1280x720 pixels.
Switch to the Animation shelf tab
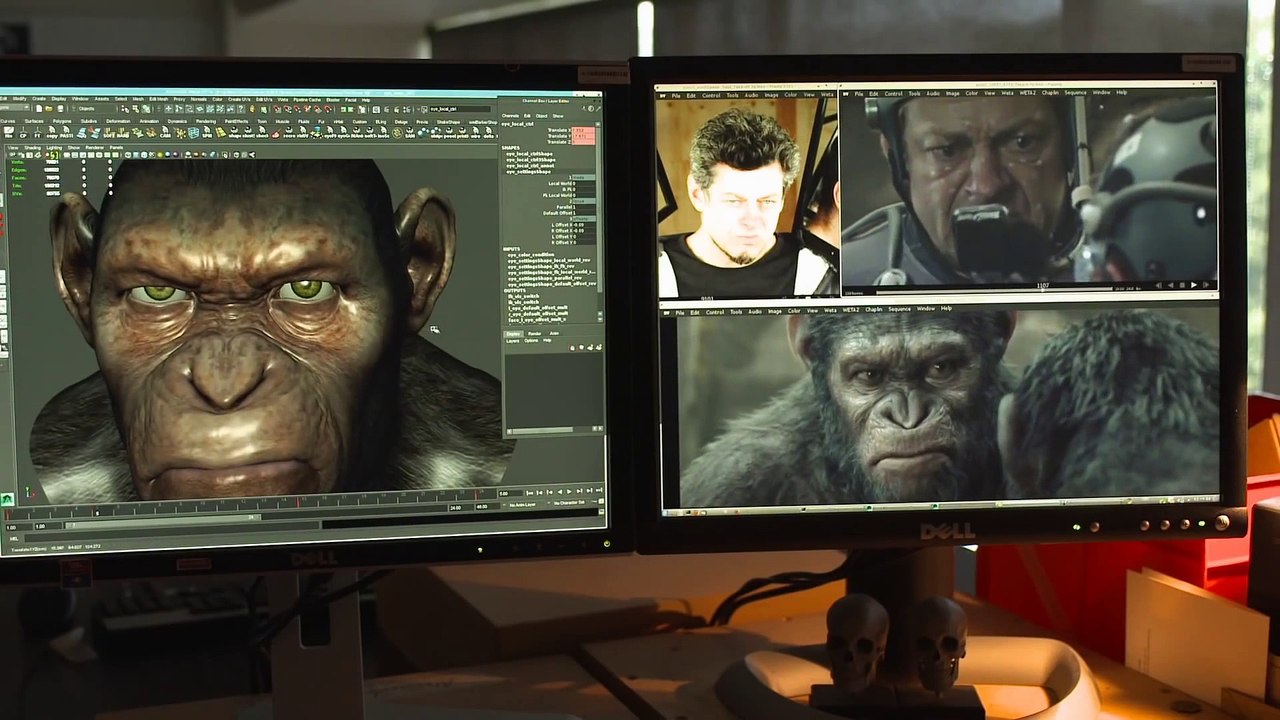(x=149, y=121)
